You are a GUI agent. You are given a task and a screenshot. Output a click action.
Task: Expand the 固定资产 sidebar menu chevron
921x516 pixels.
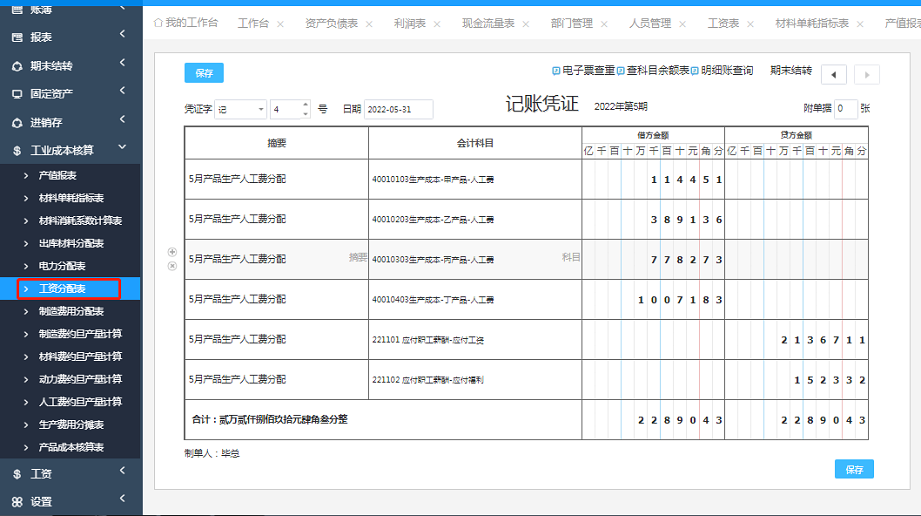tap(123, 91)
